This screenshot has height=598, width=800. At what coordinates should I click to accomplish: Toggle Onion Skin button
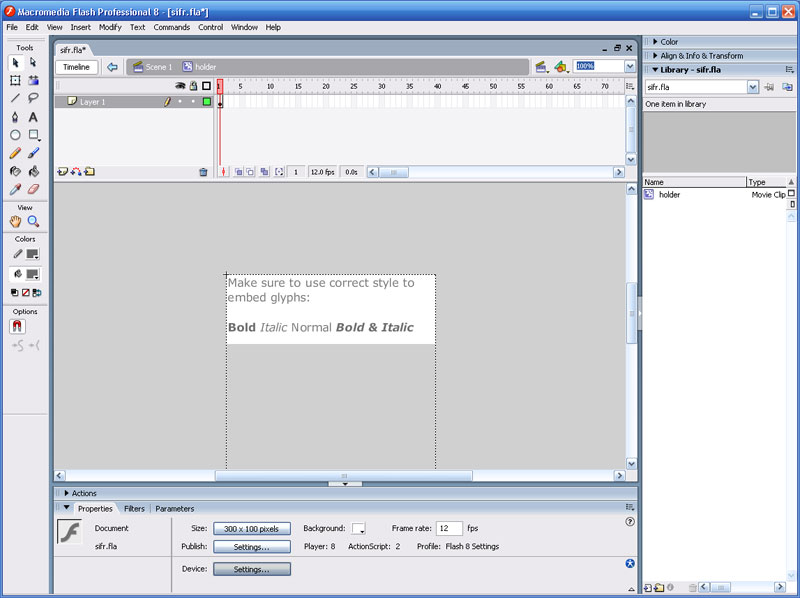coord(238,172)
